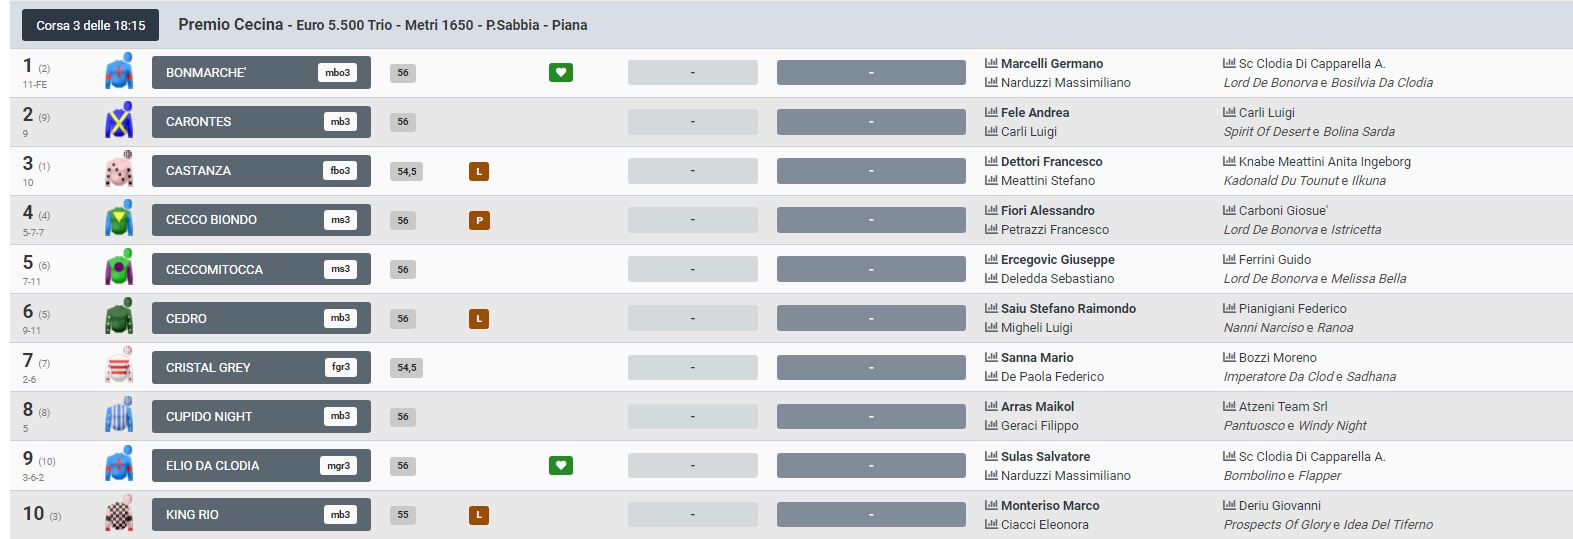This screenshot has height=539, width=1573.
Task: Select the CRISTAL GREY horse button
Action: pos(261,368)
